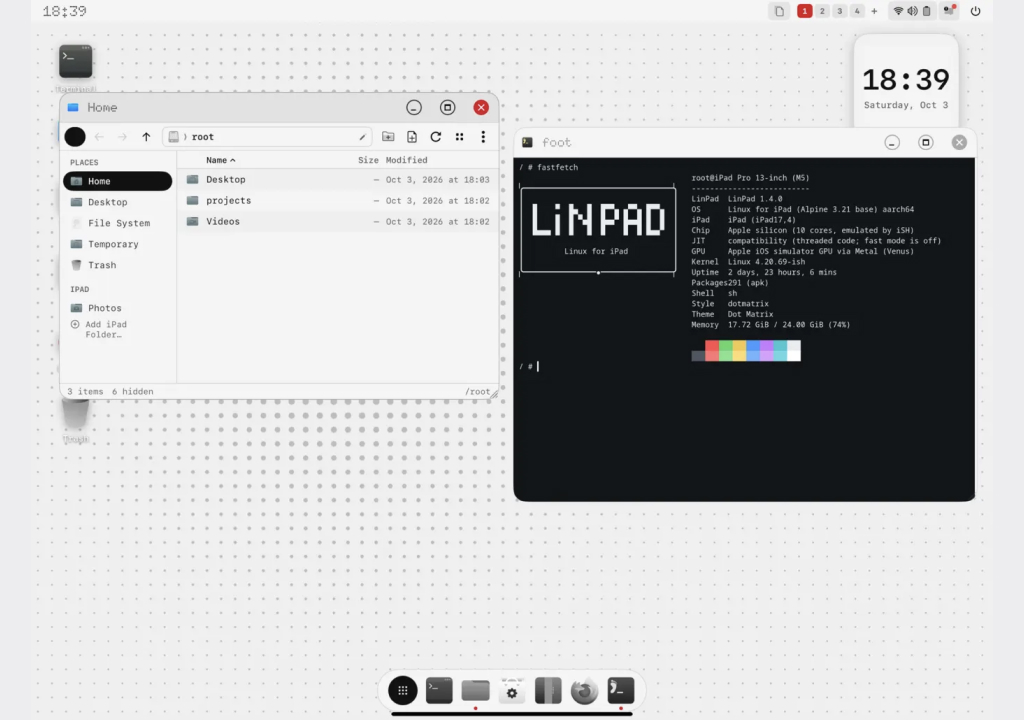Open the Wi-Fi status indicator

coord(899,11)
